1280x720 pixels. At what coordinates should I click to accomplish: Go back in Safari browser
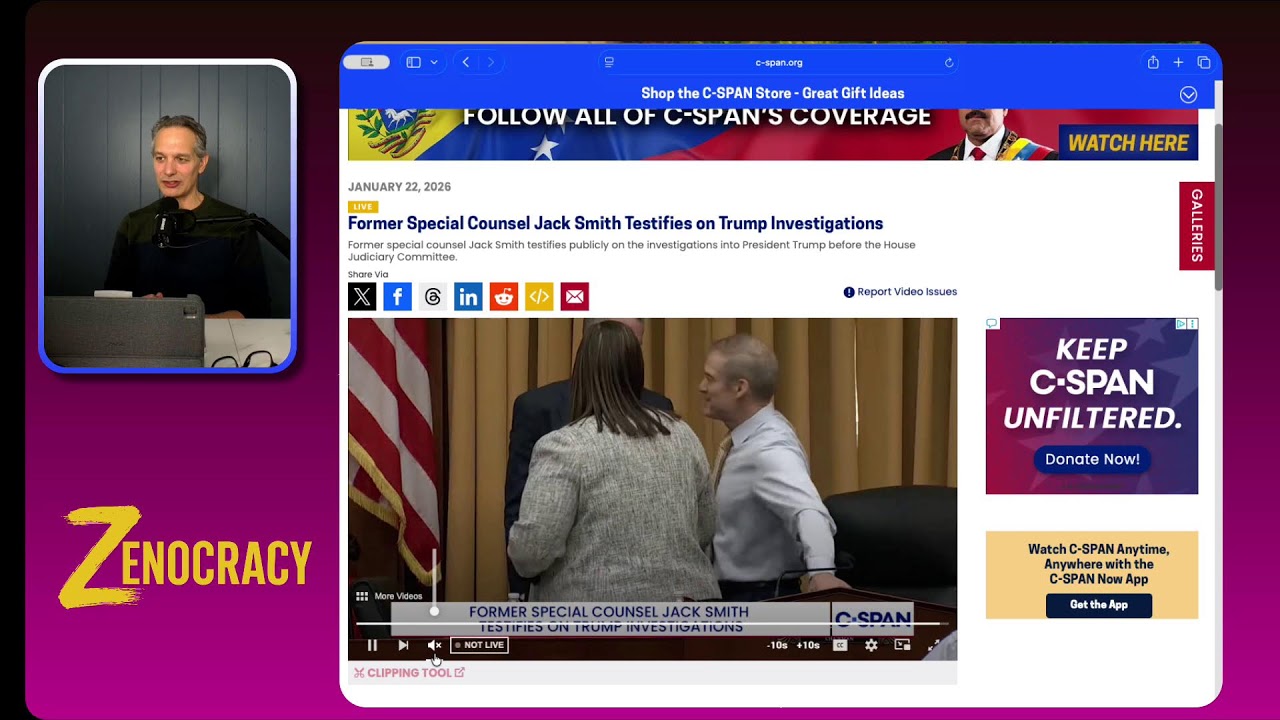465,62
